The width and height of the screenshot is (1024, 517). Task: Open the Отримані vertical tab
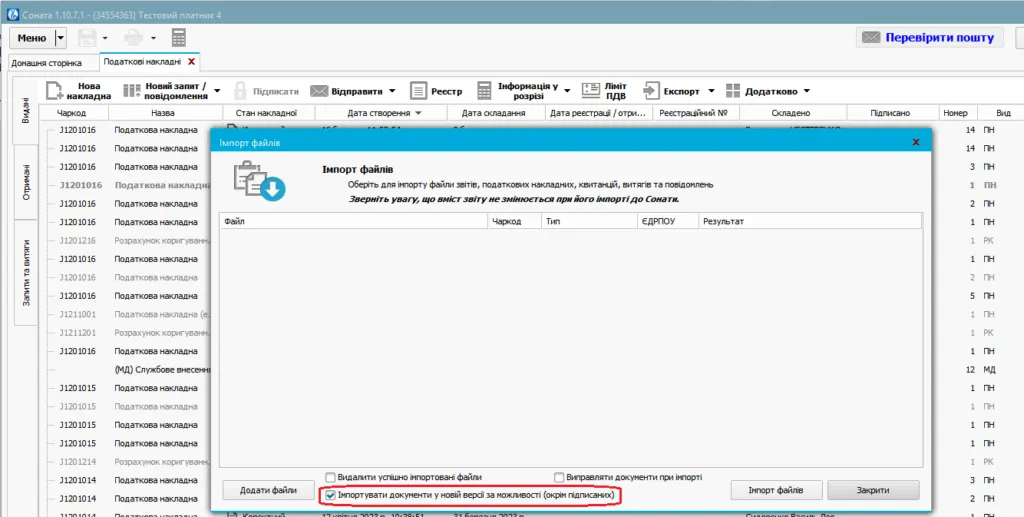point(25,183)
